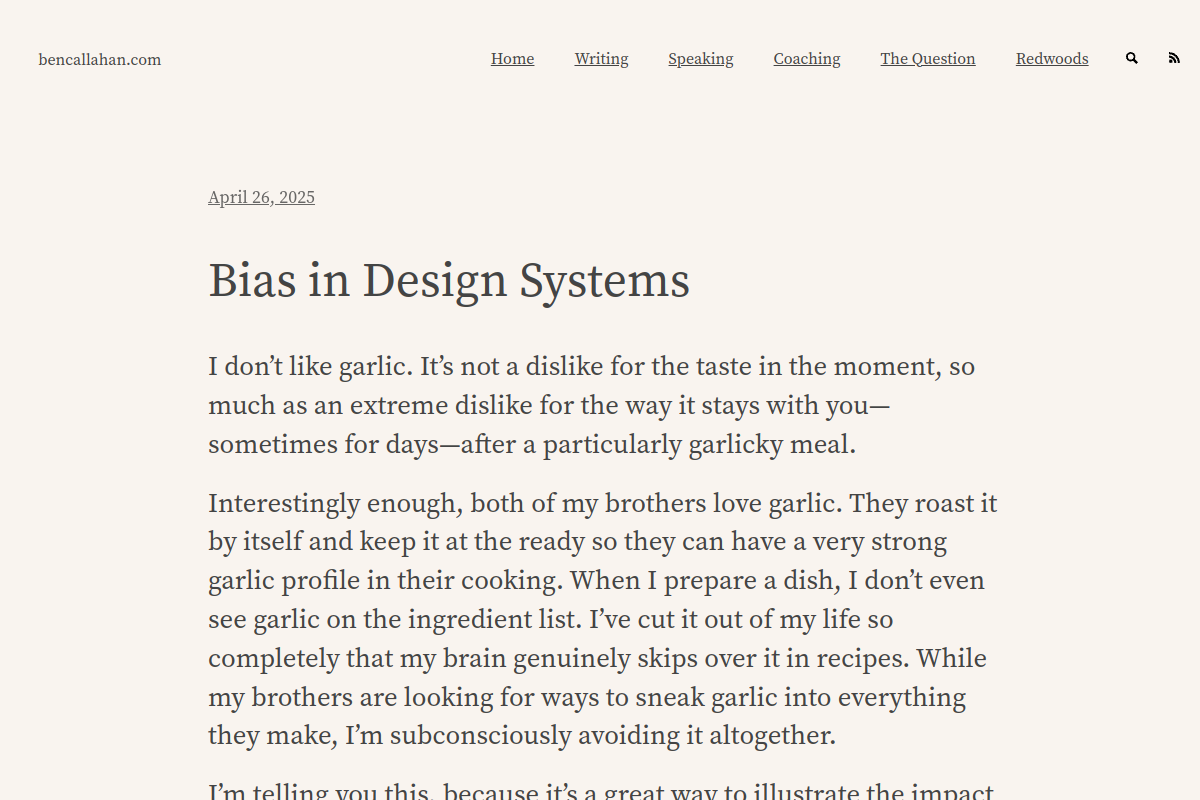Click the line "by itself and keep it at the ready"
Image resolution: width=1200 pixels, height=800 pixels.
[x=577, y=542]
